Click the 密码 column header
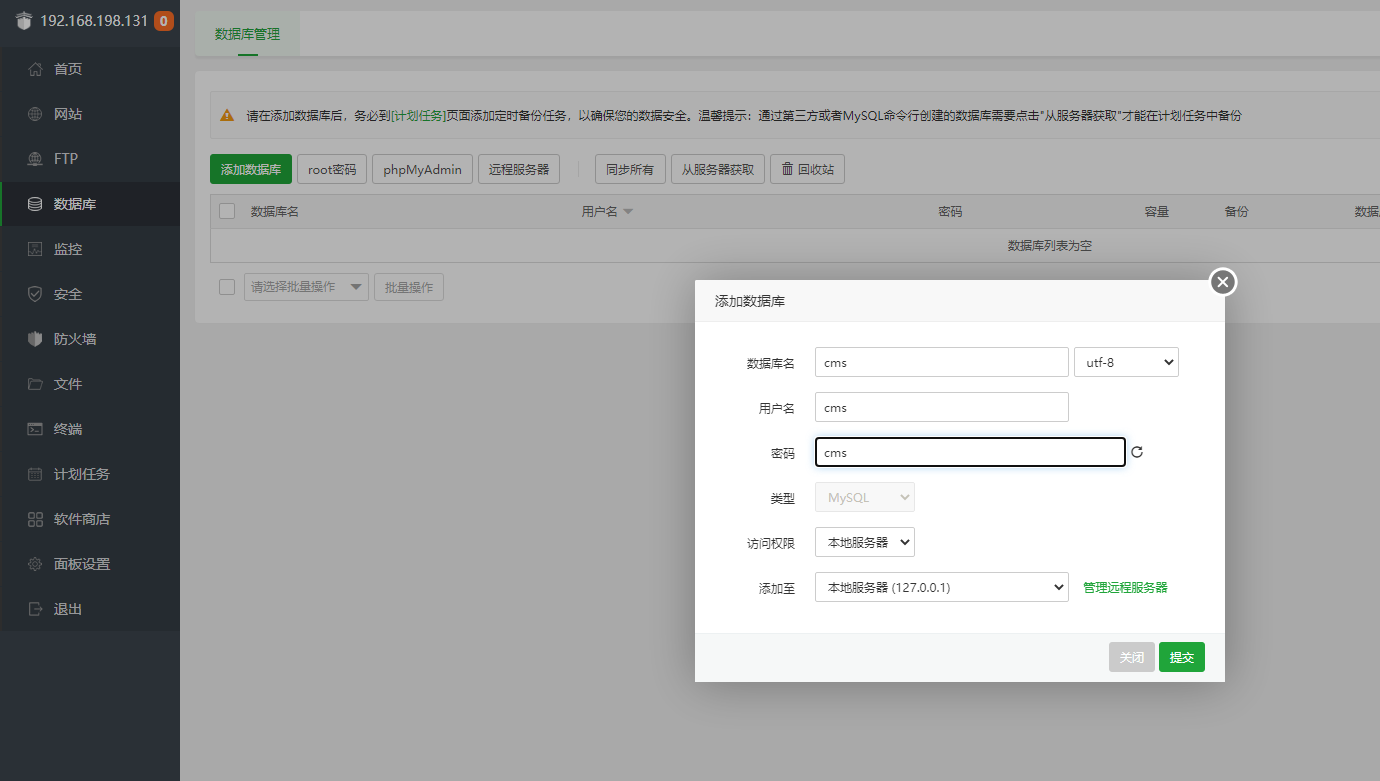 pyautogui.click(x=950, y=212)
